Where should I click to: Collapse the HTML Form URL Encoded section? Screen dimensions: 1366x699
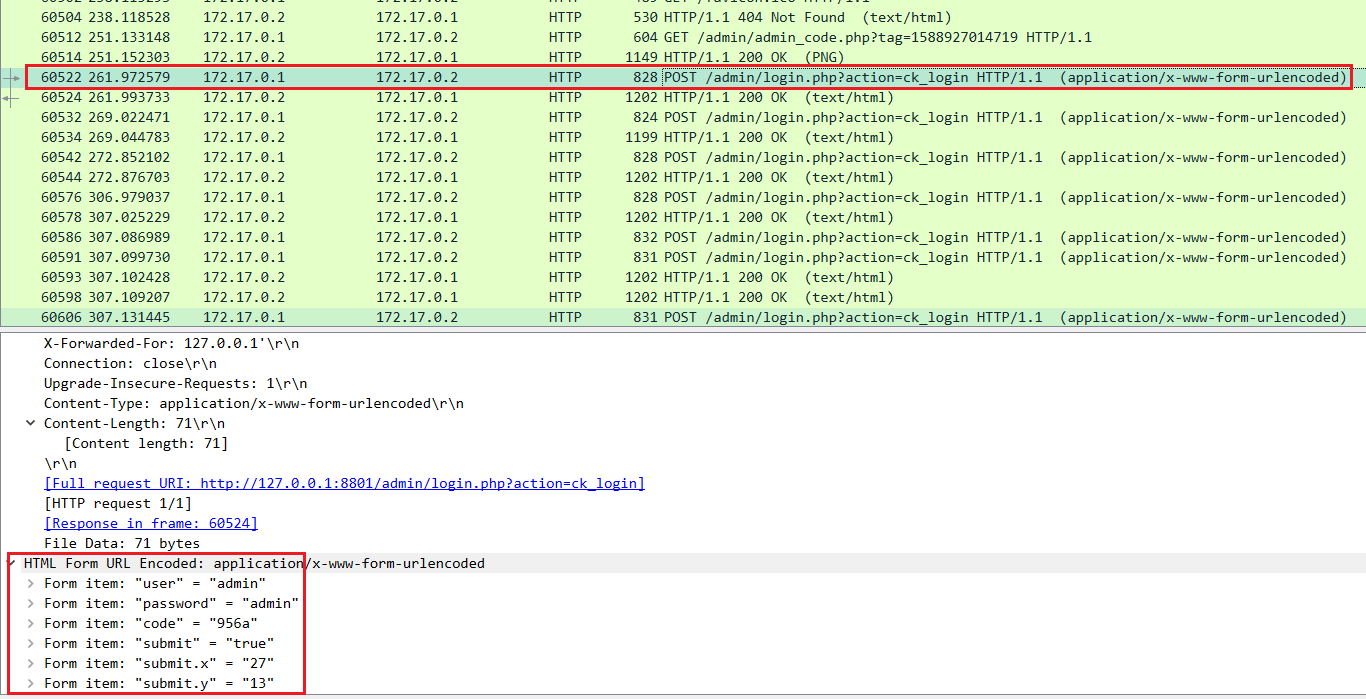coord(11,563)
